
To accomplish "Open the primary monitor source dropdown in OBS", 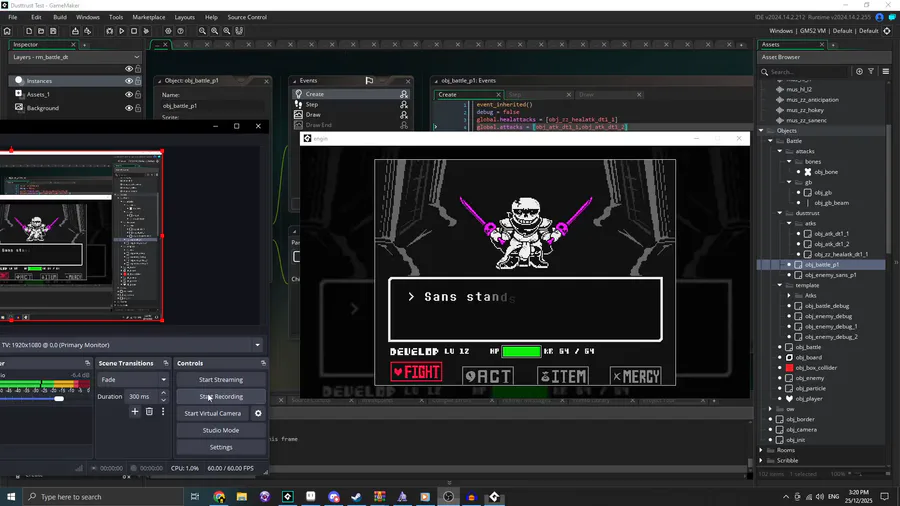I will point(257,345).
